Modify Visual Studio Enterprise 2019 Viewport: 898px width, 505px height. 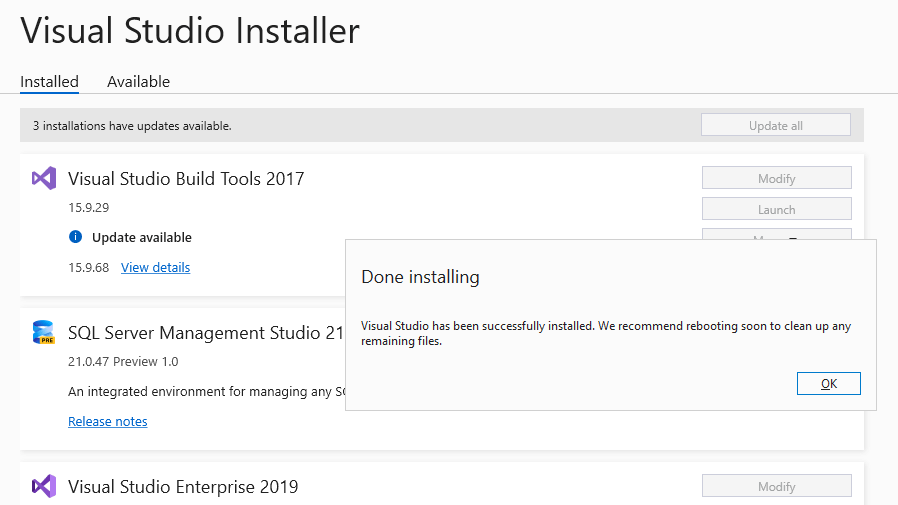tap(776, 486)
